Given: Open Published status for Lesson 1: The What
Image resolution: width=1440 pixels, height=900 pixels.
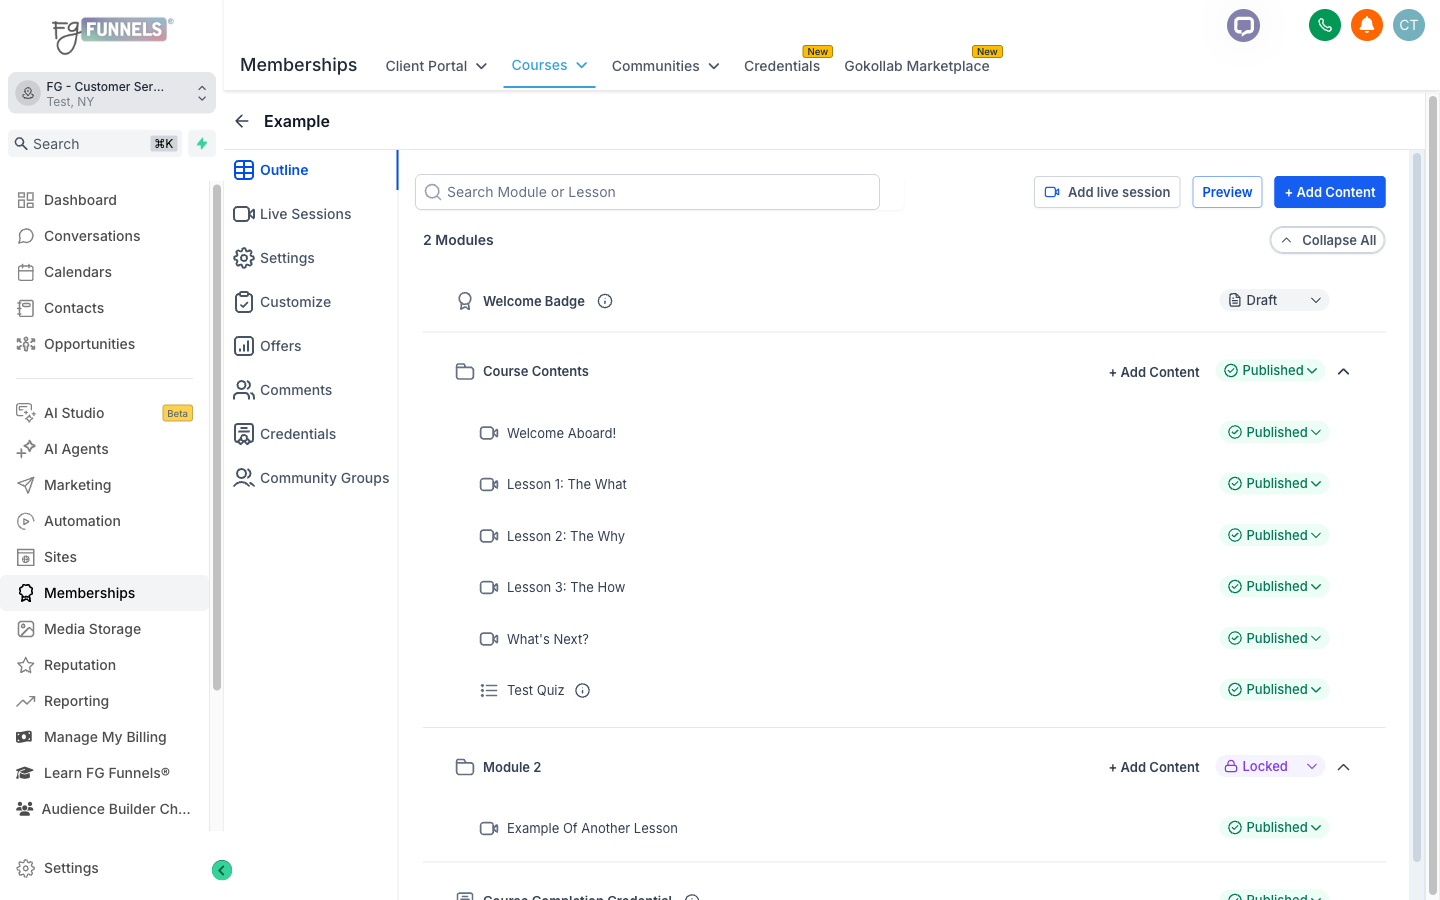Looking at the screenshot, I should [1275, 483].
